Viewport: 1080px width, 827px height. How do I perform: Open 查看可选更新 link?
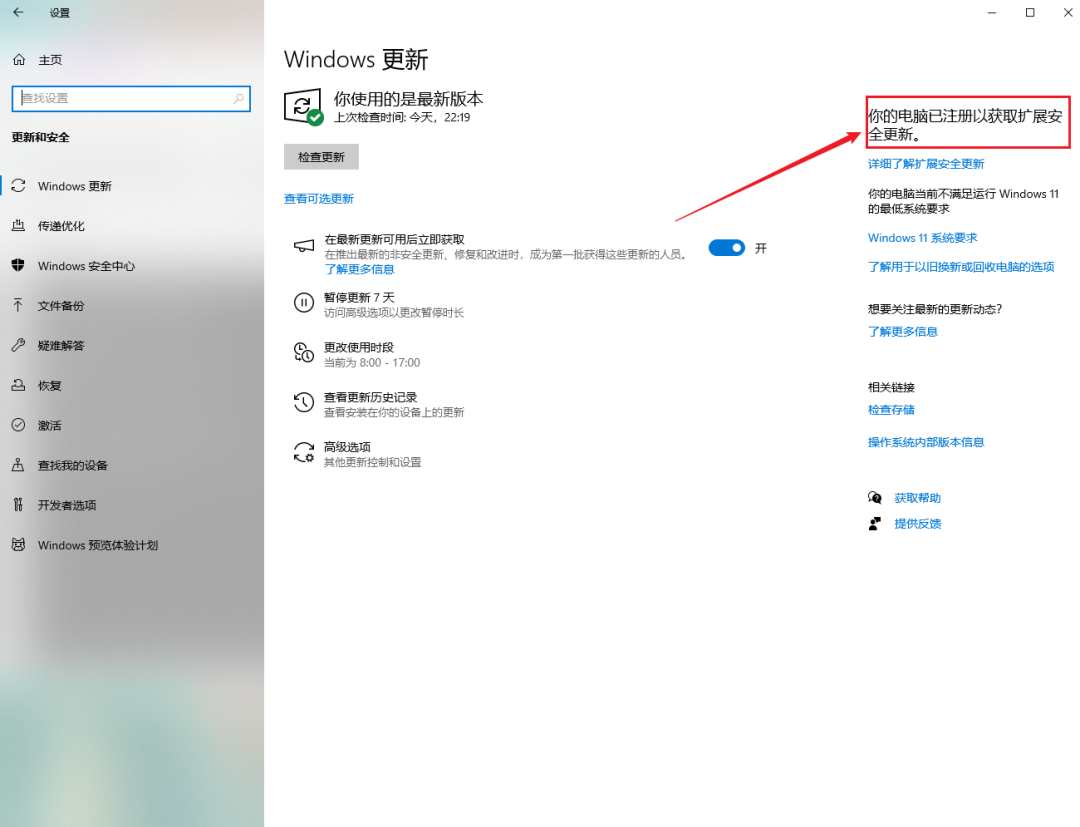[318, 198]
